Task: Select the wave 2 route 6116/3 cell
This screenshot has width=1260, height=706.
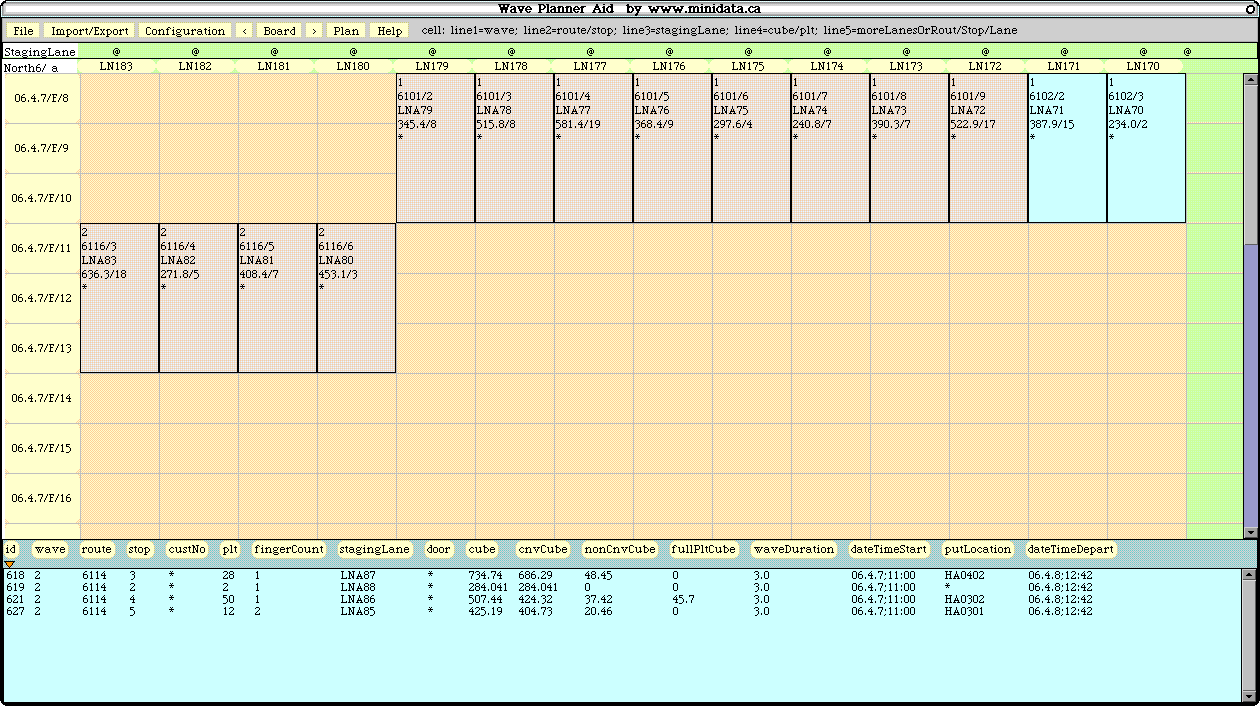Action: pyautogui.click(x=119, y=298)
